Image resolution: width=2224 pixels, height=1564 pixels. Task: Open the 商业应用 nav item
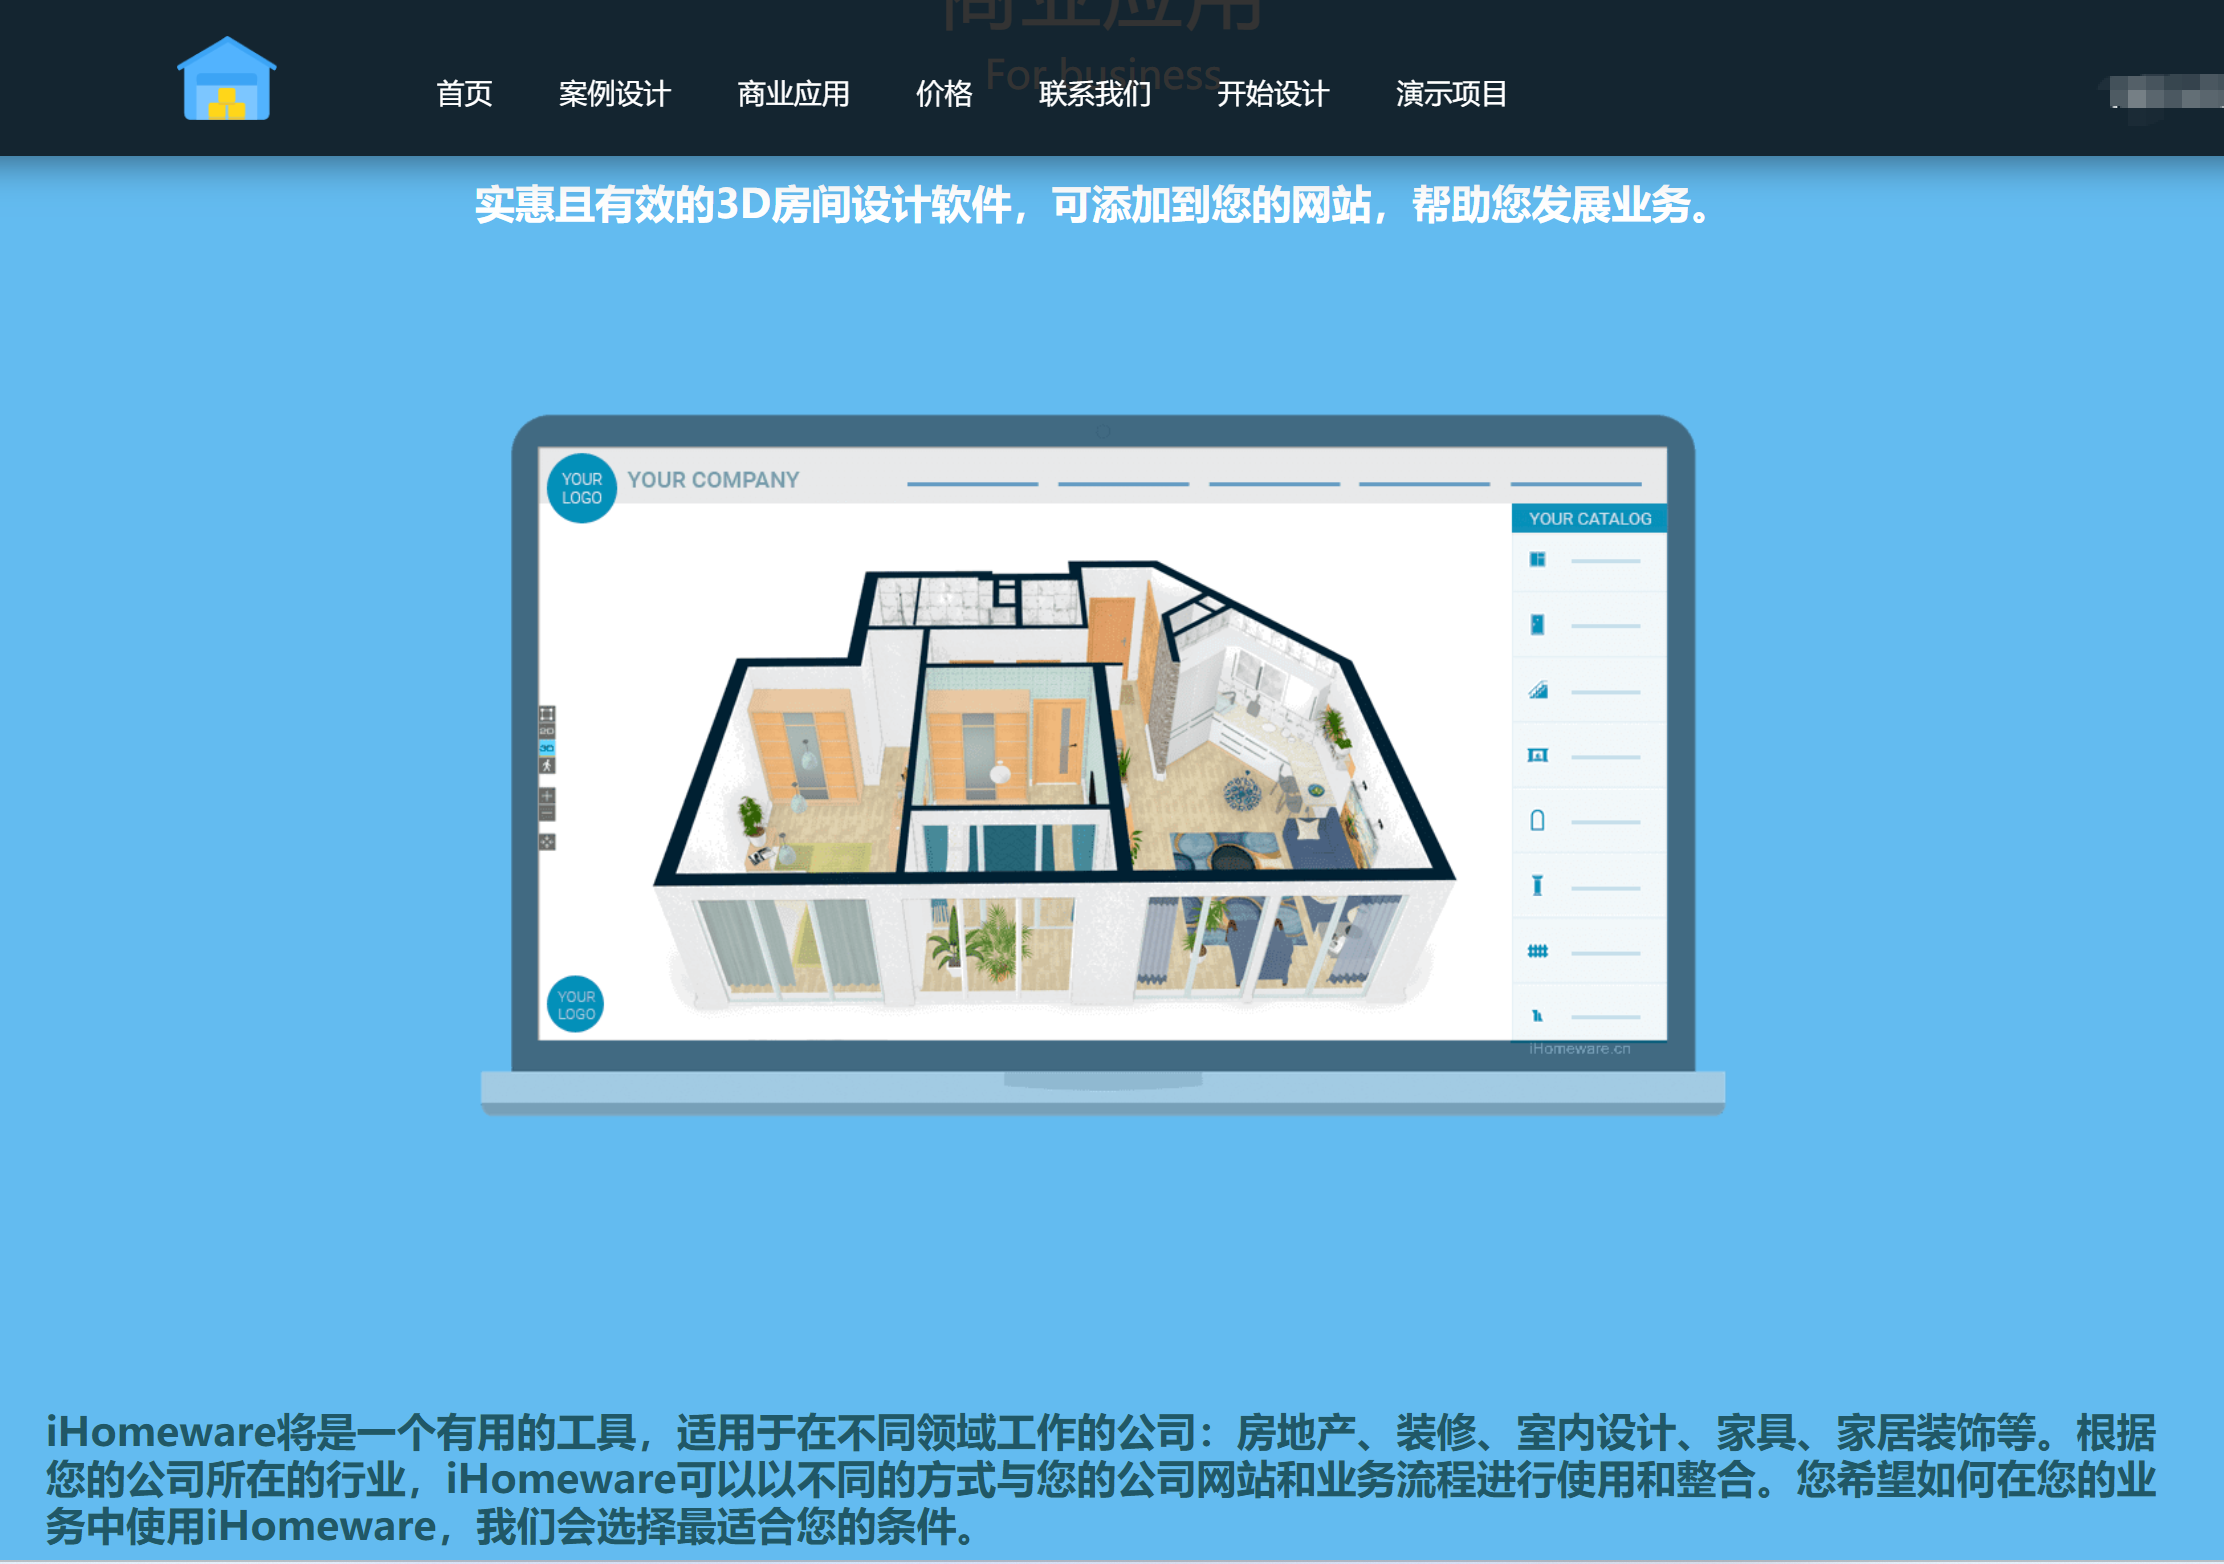[x=793, y=94]
